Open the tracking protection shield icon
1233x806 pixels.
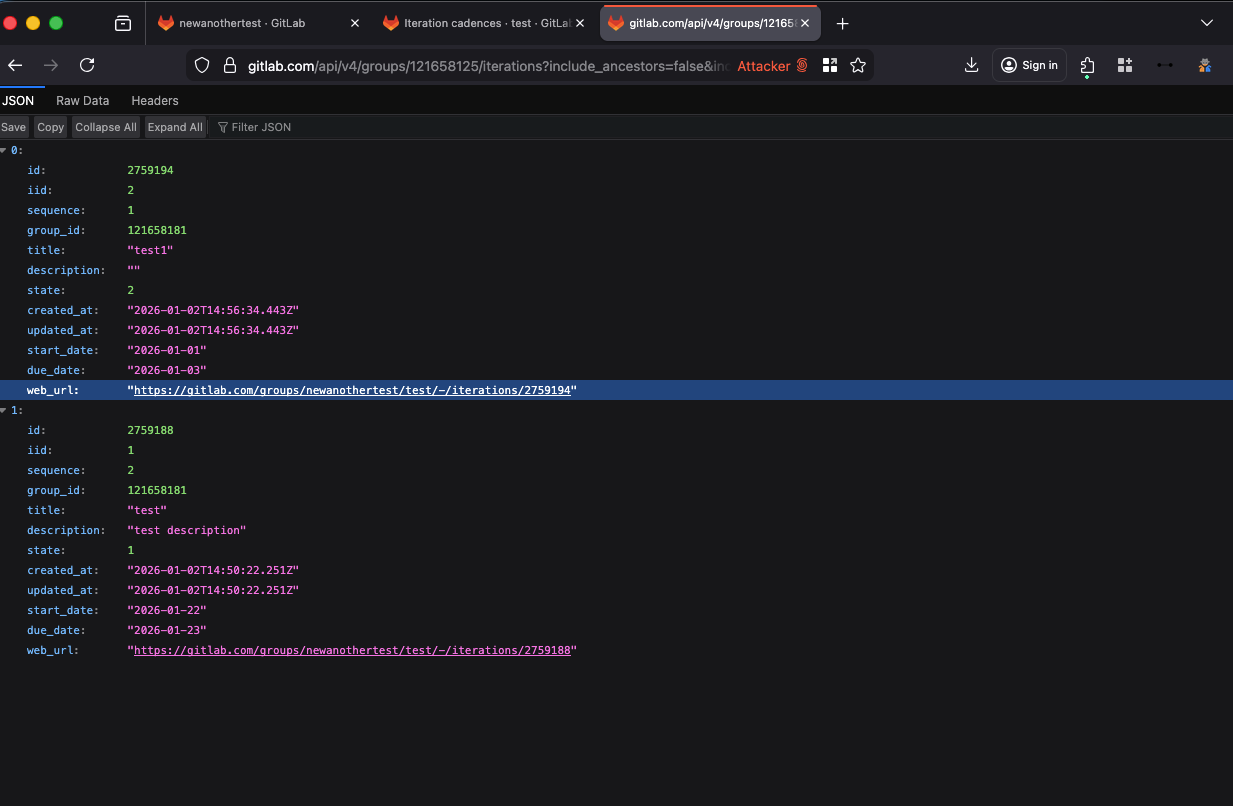click(202, 65)
